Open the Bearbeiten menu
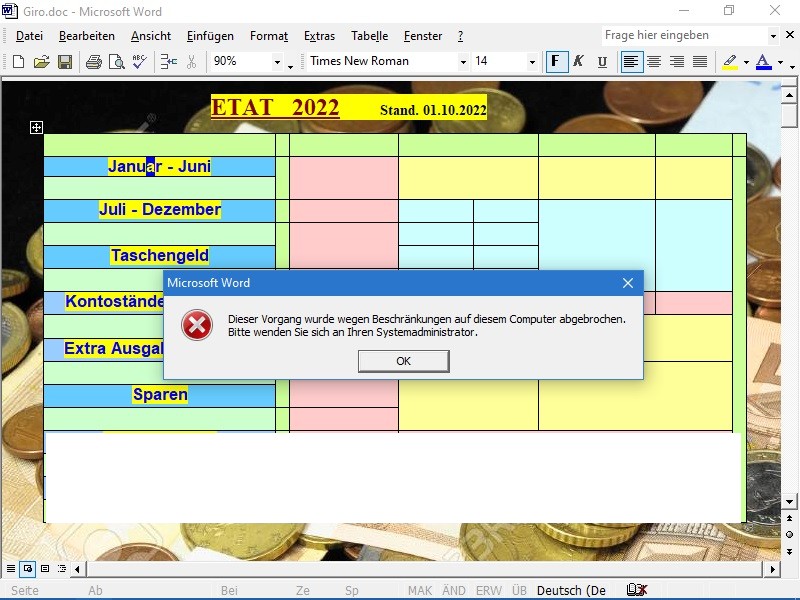 [87, 36]
